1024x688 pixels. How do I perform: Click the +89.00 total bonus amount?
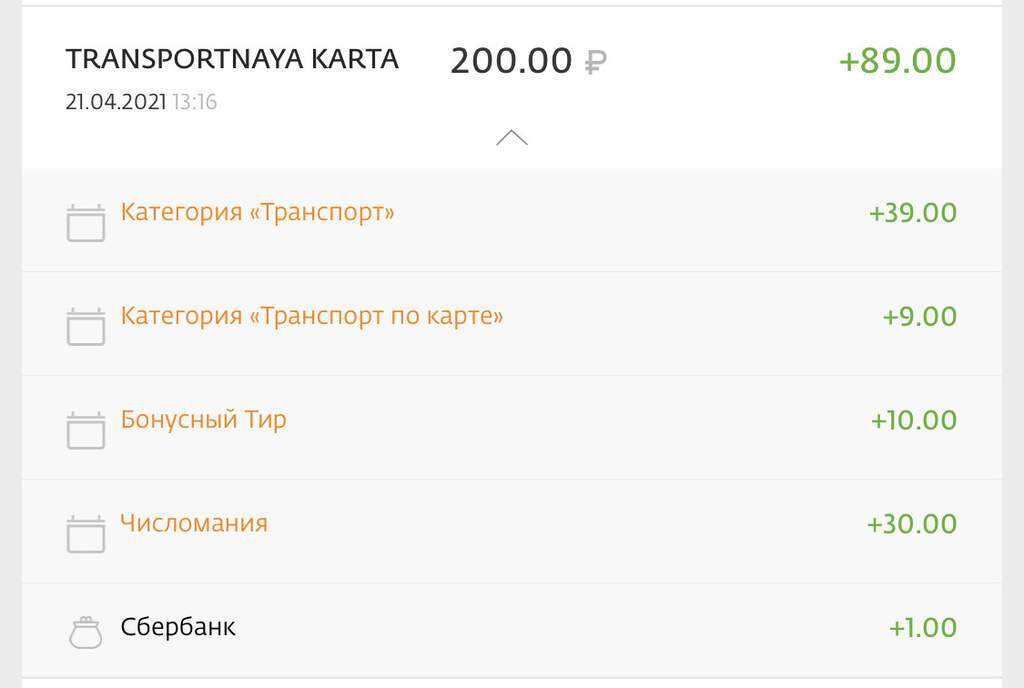(x=897, y=60)
